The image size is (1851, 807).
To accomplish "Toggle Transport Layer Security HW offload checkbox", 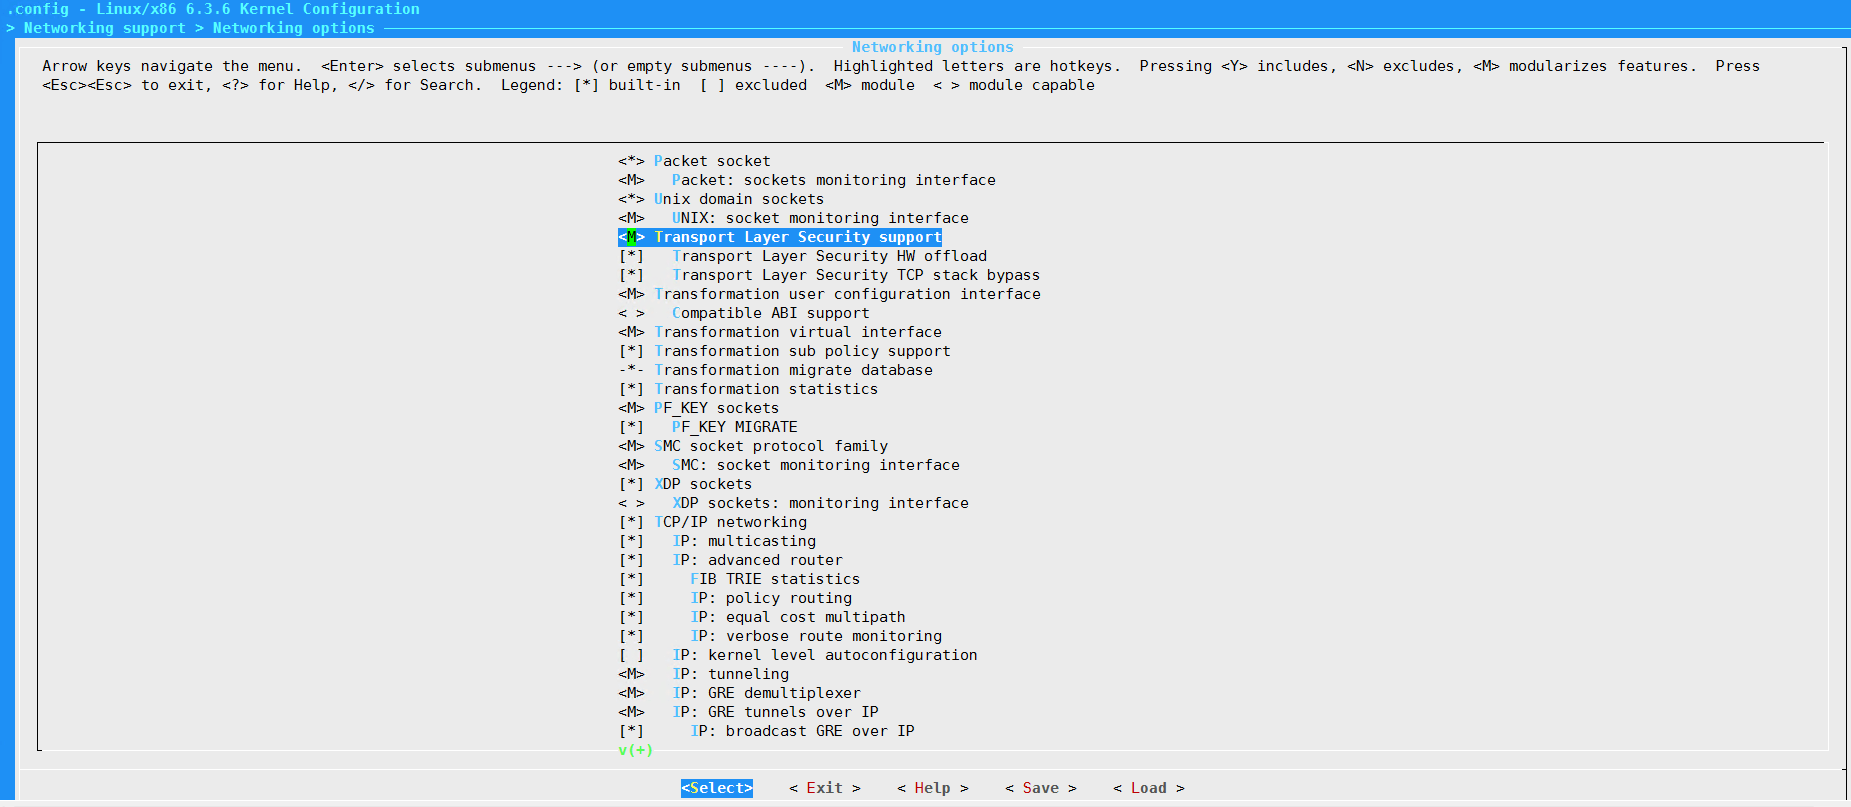I will (x=631, y=256).
